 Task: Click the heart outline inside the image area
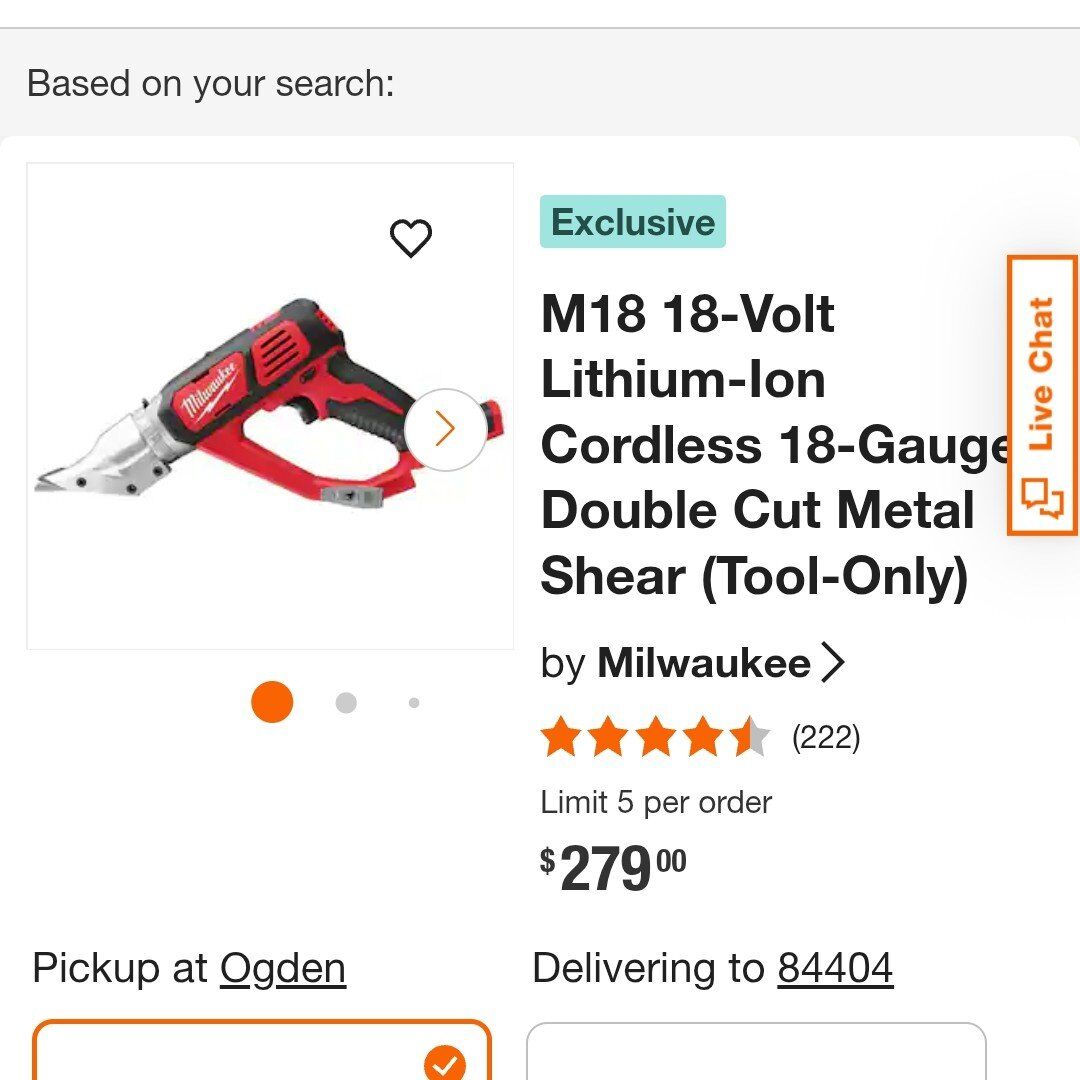[410, 238]
